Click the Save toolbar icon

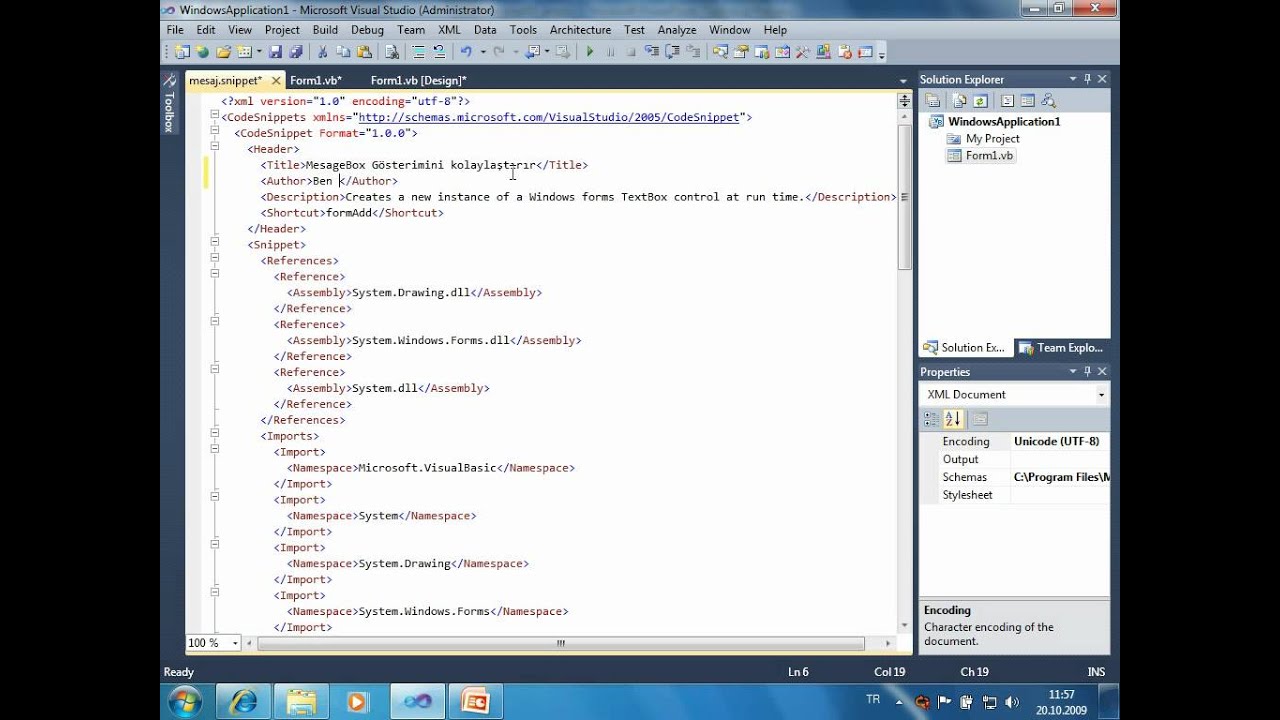tap(276, 52)
